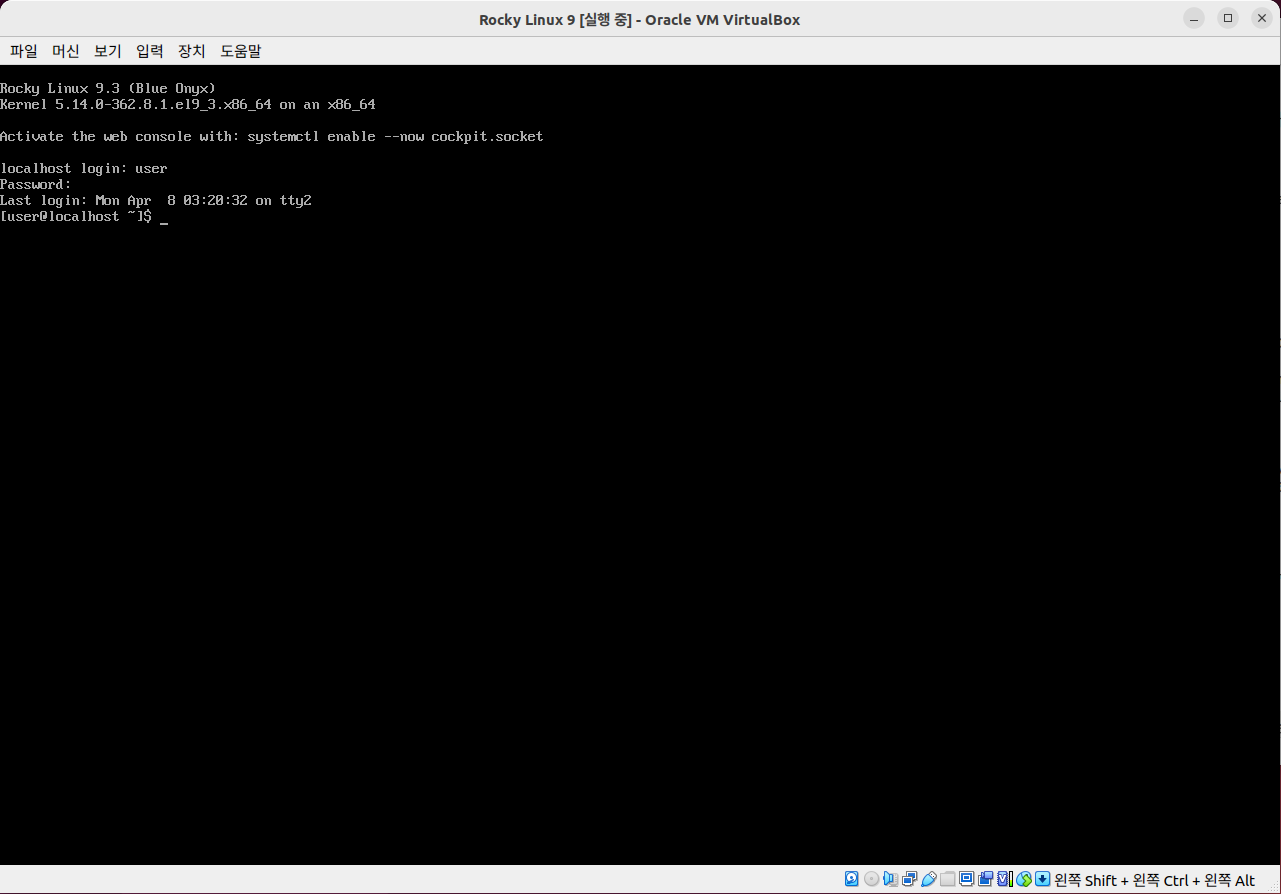Click the 'Last login' line in the console
The height and width of the screenshot is (894, 1281).
[156, 200]
